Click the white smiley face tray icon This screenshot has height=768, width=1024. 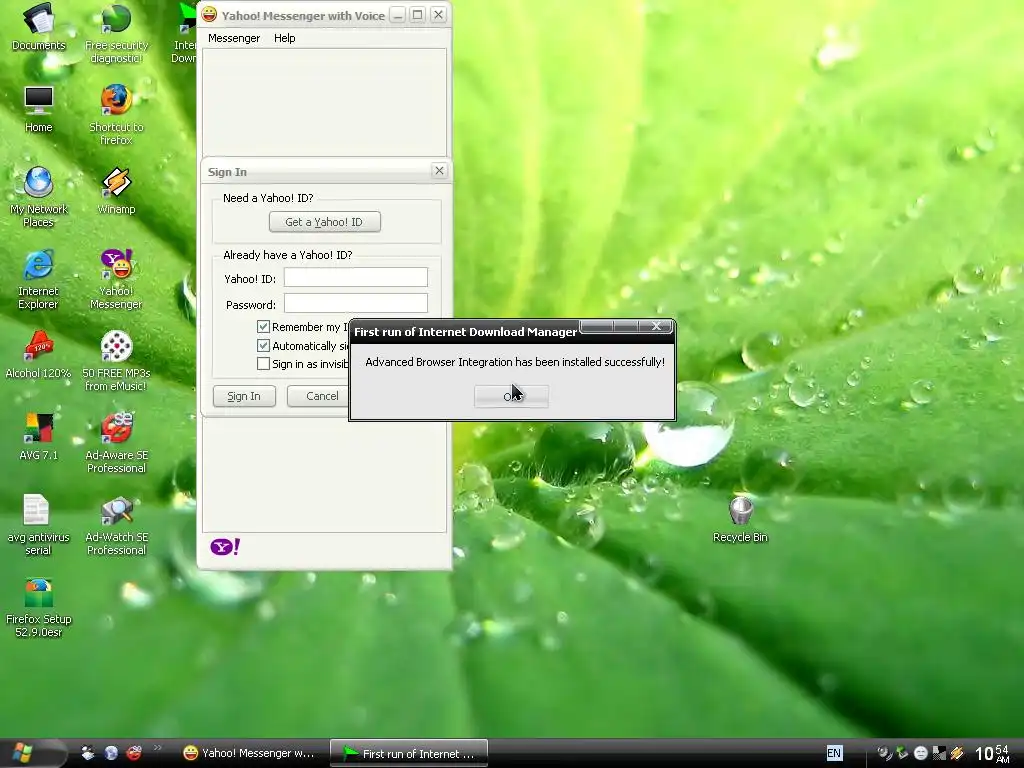921,754
